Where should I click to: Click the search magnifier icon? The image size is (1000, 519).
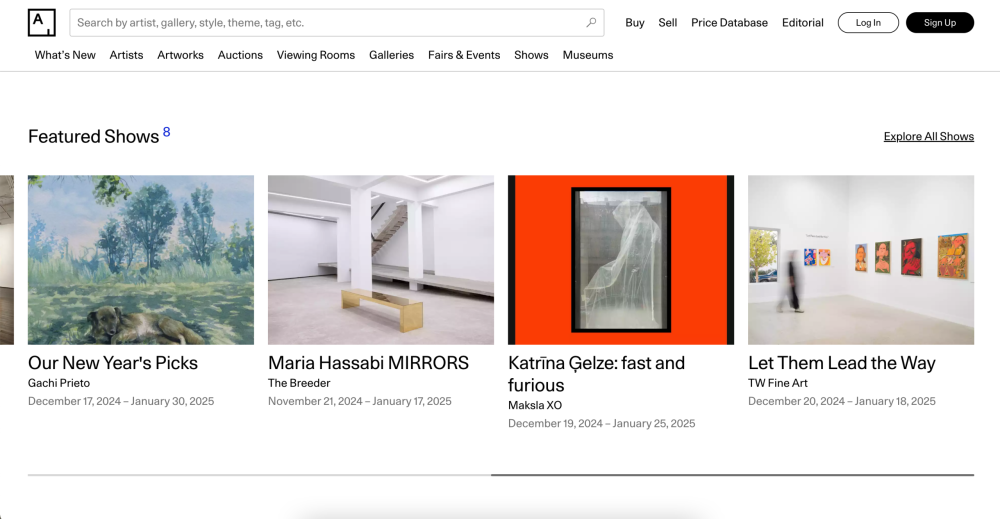tap(591, 22)
